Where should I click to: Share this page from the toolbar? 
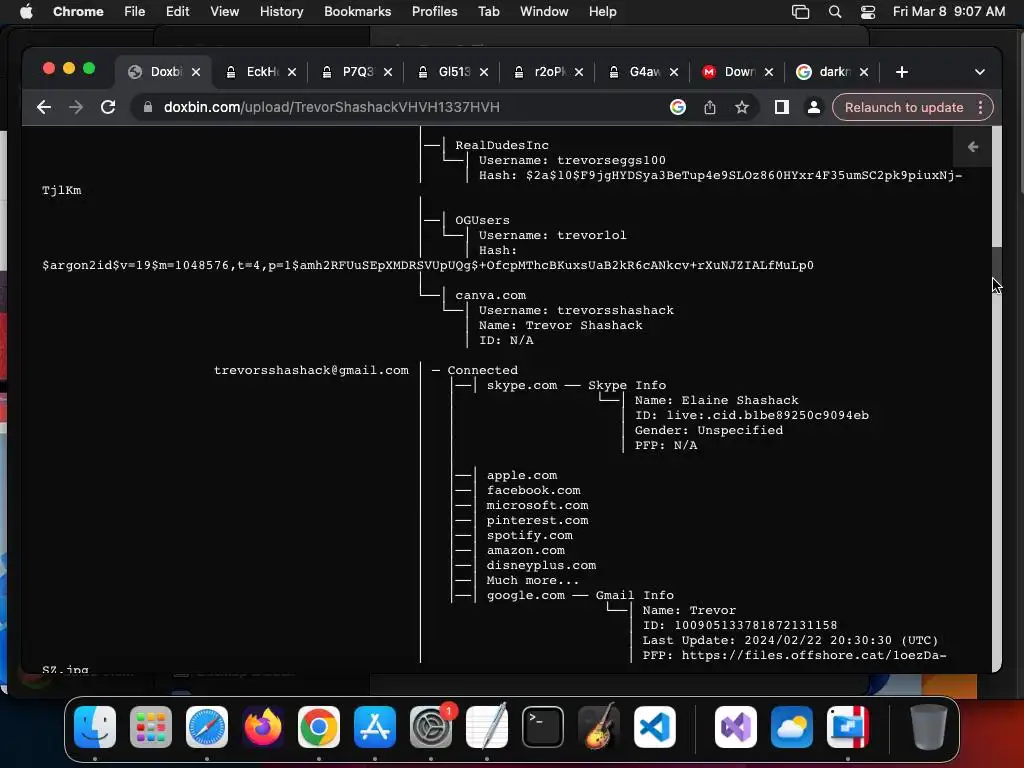[x=710, y=107]
